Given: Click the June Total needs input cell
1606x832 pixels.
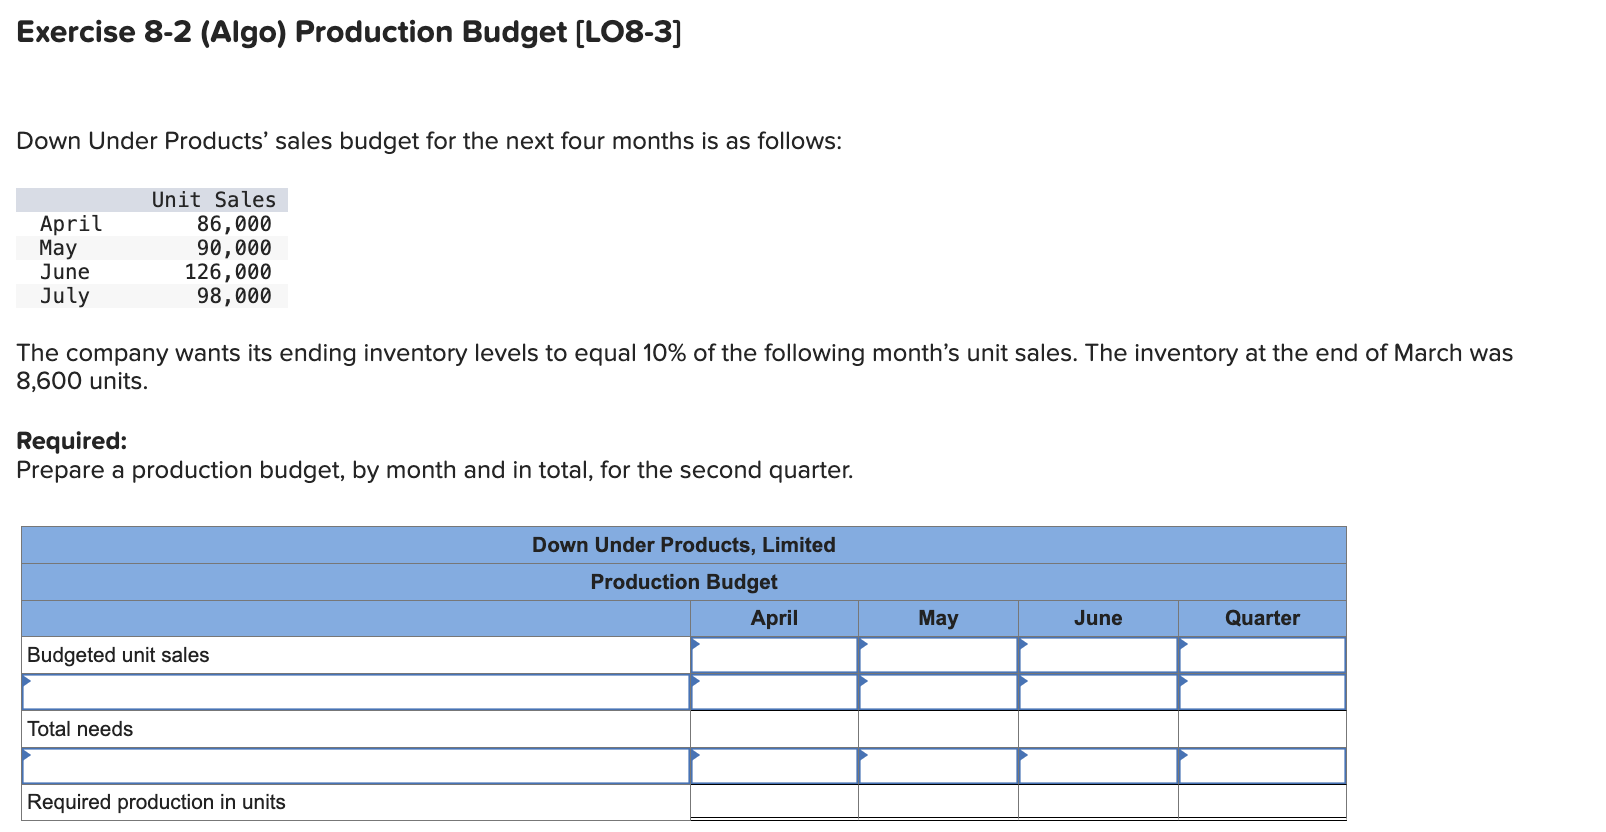Looking at the screenshot, I should pos(1098,728).
